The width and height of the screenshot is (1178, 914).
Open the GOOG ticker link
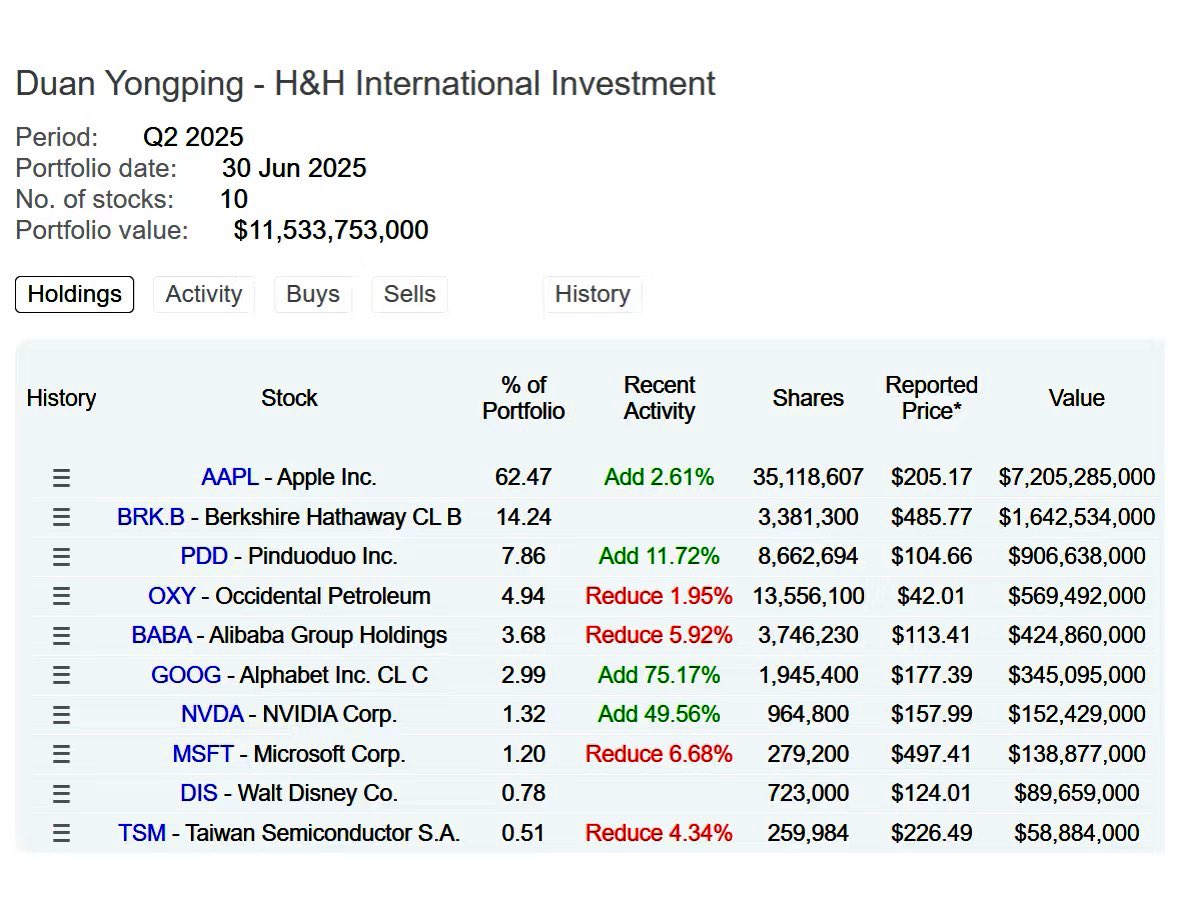(x=186, y=674)
